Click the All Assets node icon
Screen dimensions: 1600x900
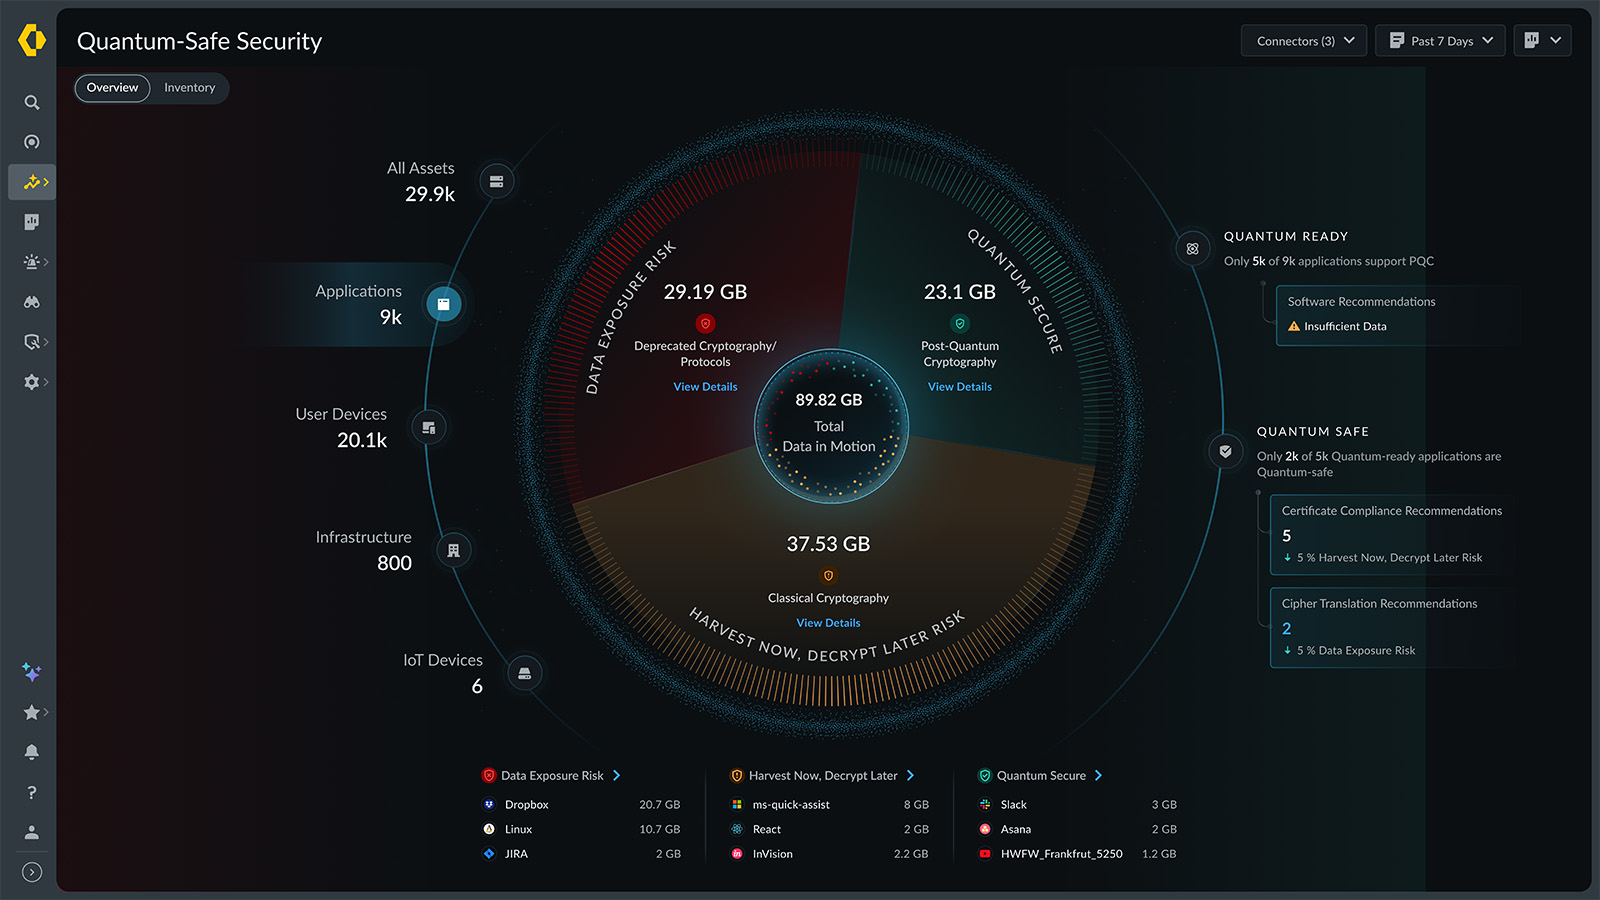(x=496, y=181)
